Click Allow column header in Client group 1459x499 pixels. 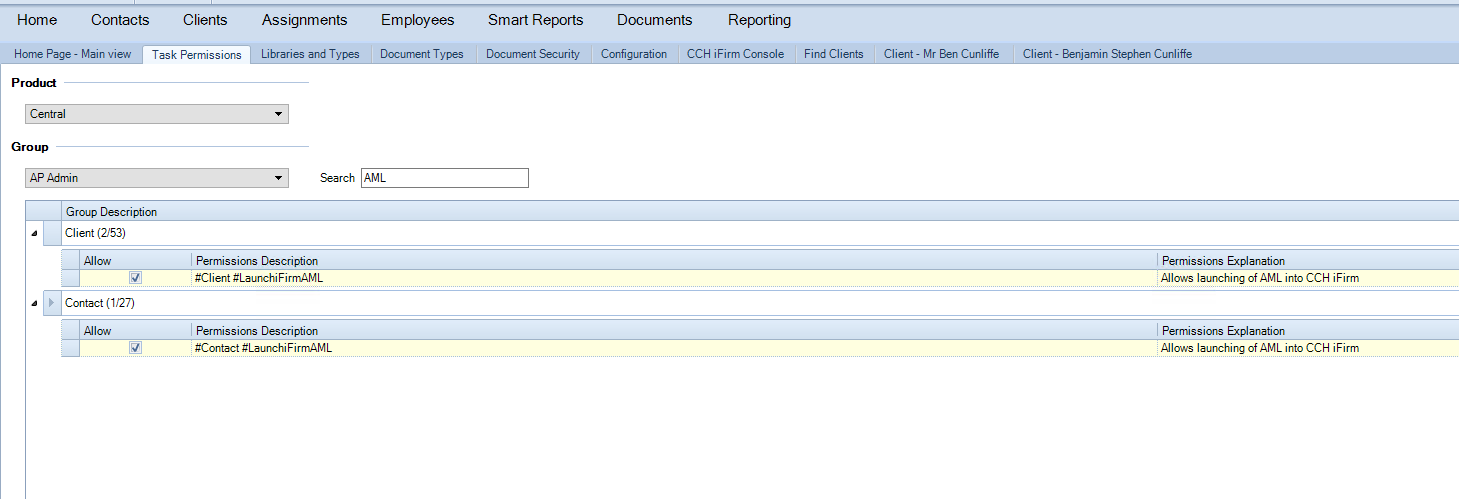click(135, 261)
